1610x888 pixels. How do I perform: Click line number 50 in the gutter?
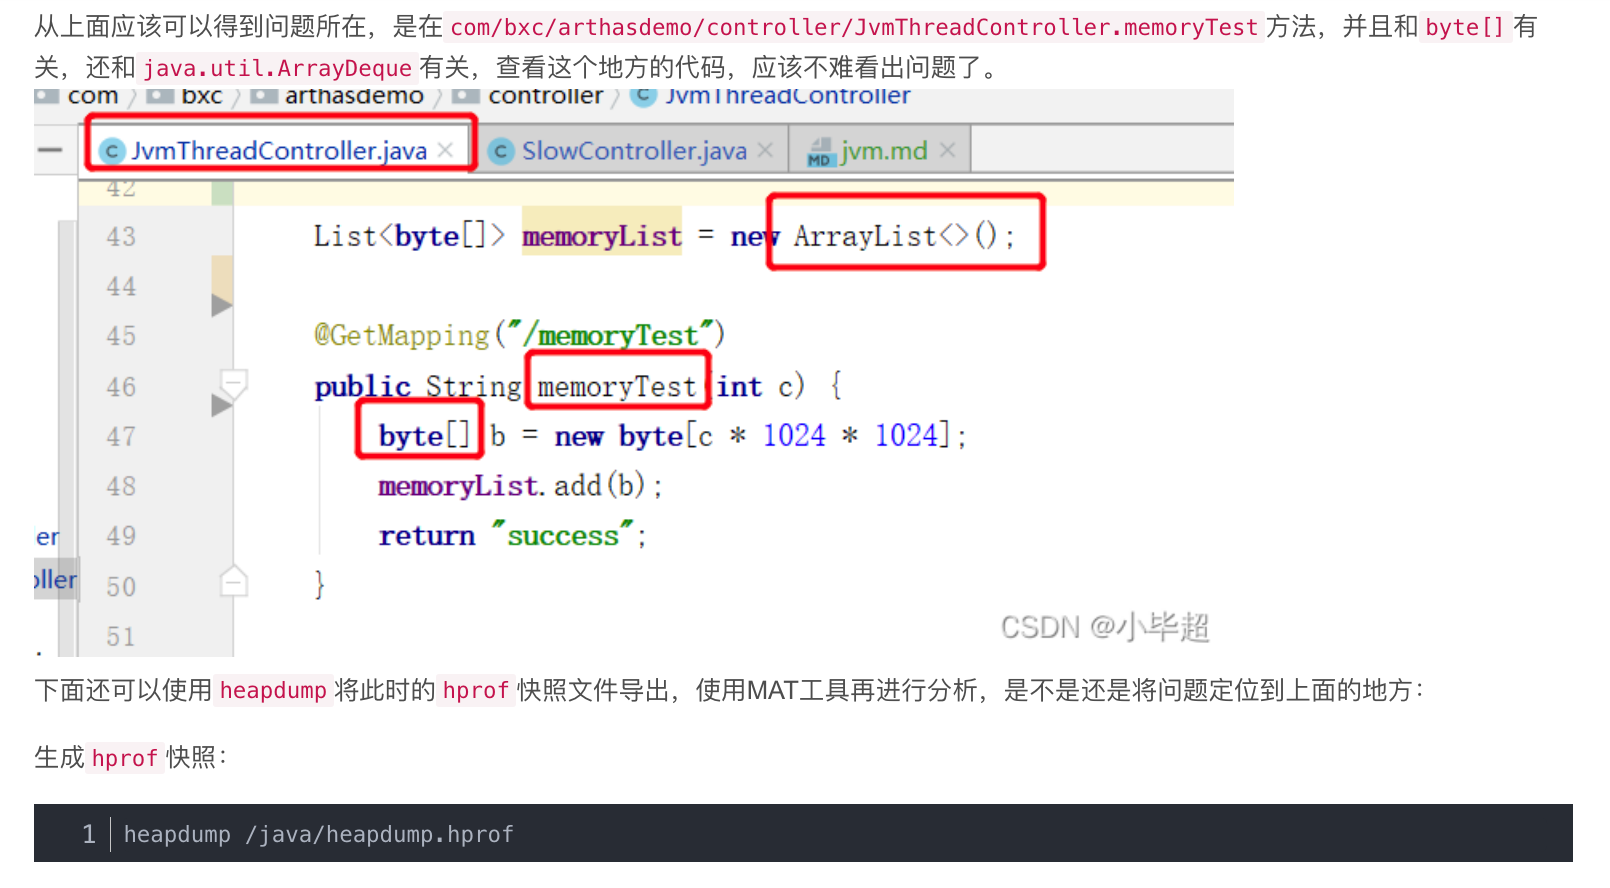[121, 587]
